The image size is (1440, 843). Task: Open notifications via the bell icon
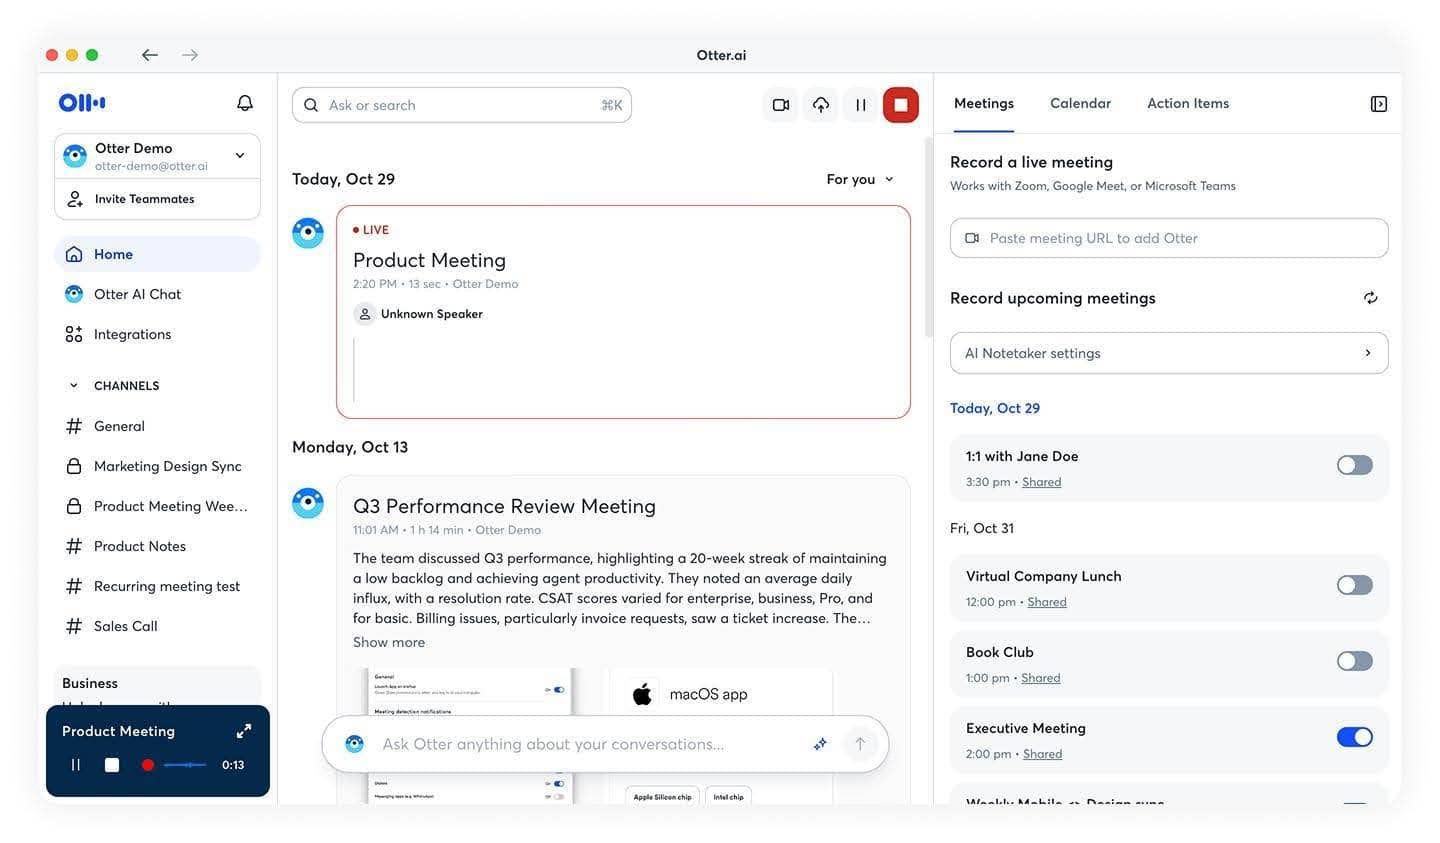tap(244, 102)
